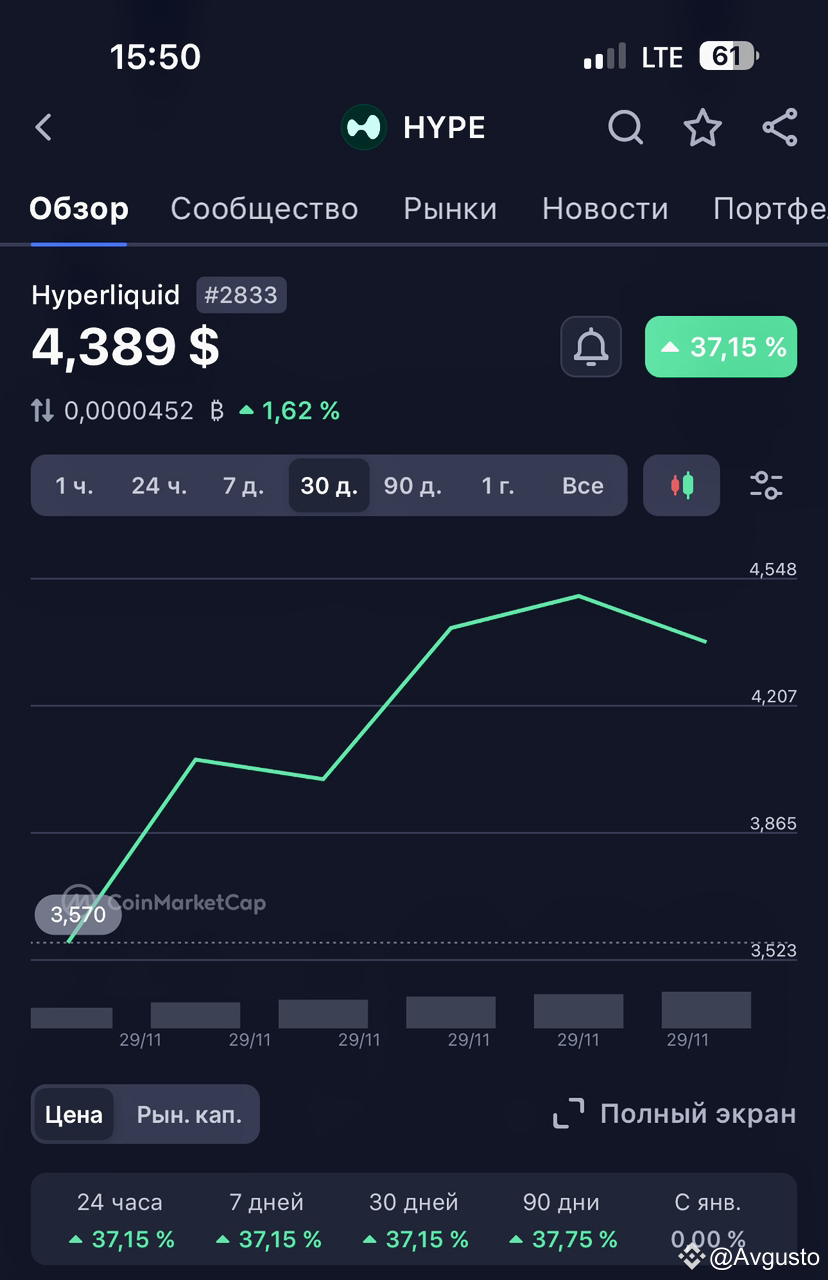Tap the back arrow to leave token page
Viewport: 828px width, 1280px height.
click(42, 128)
